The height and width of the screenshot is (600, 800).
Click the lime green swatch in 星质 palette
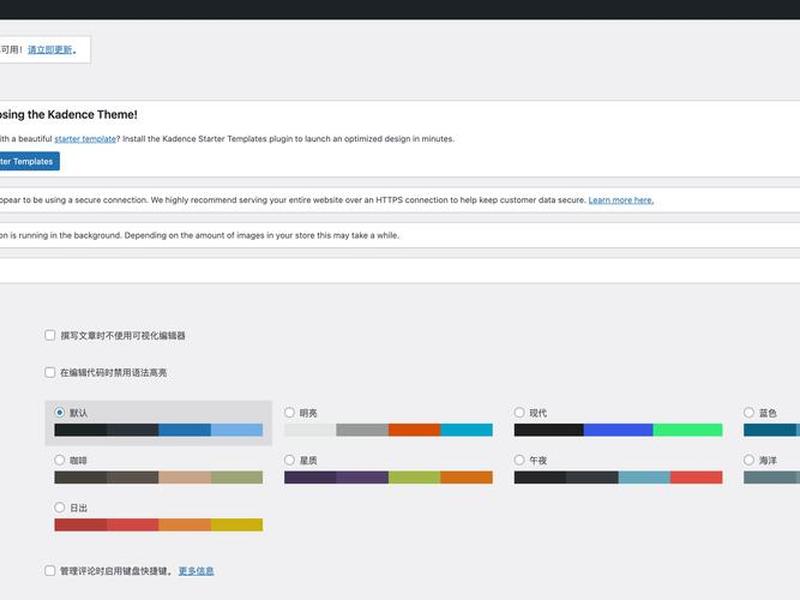pos(414,477)
